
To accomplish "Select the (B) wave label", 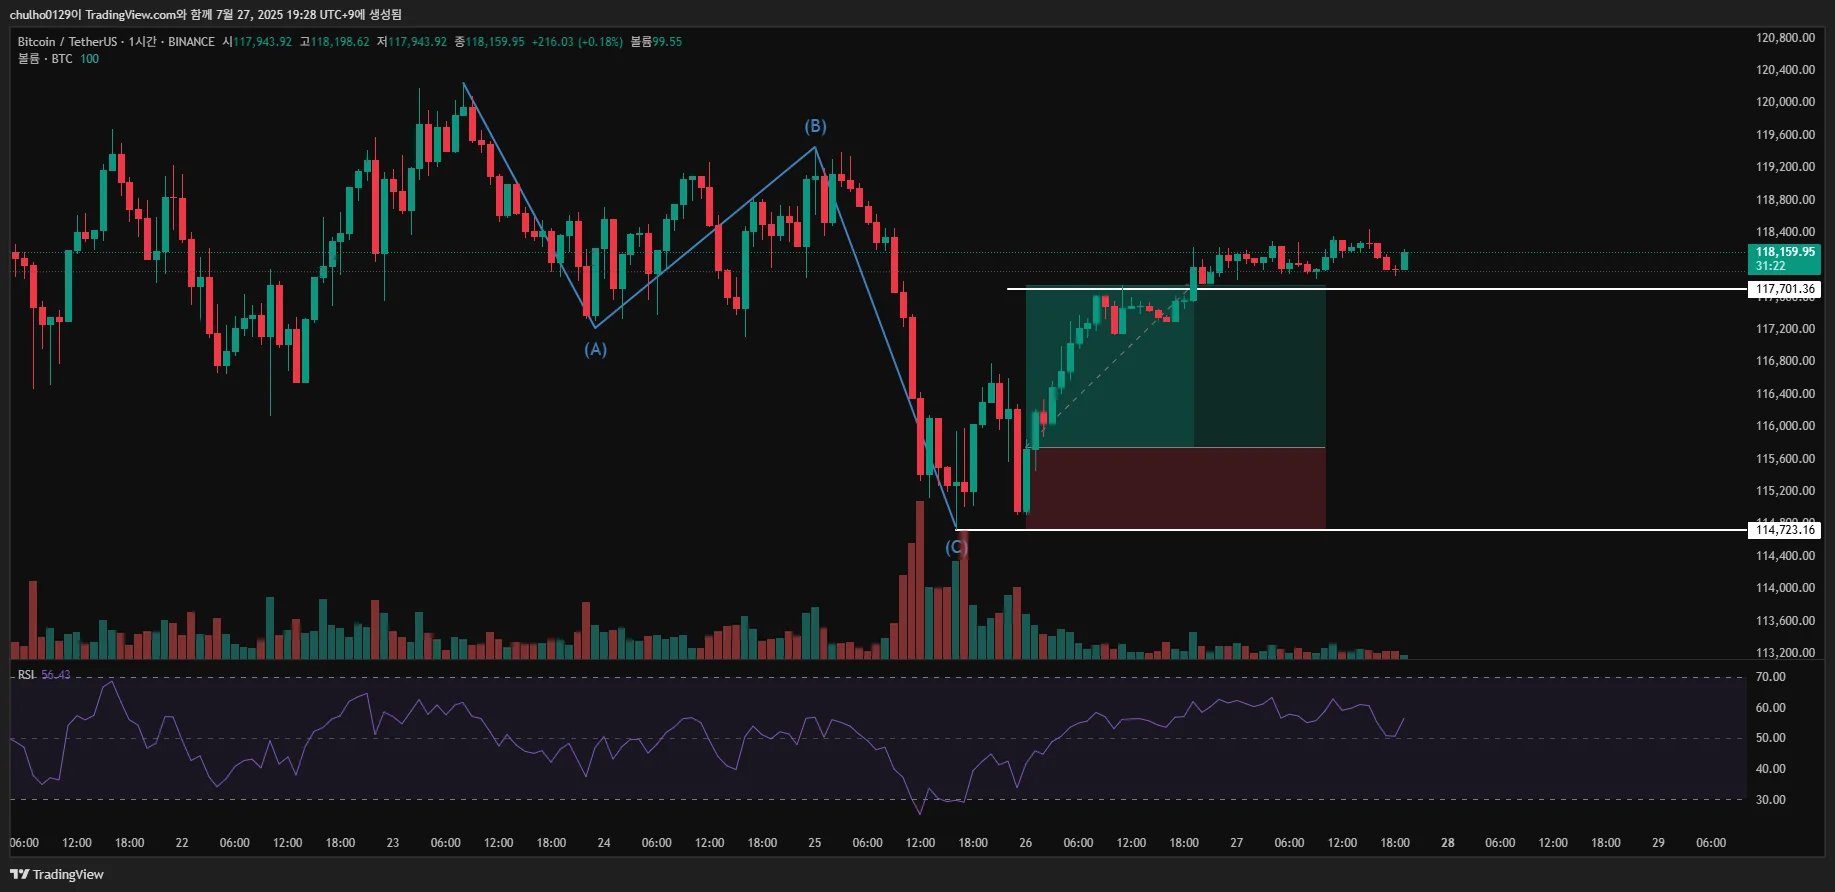I will [815, 126].
